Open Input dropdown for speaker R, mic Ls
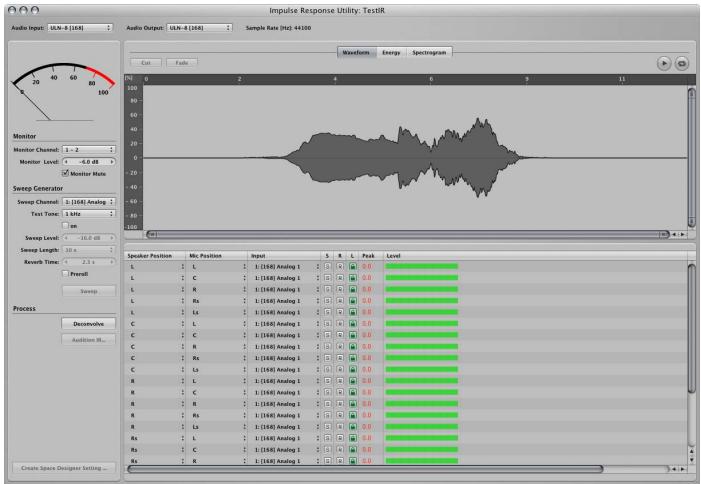Image resolution: width=701 pixels, height=484 pixels. (285, 427)
